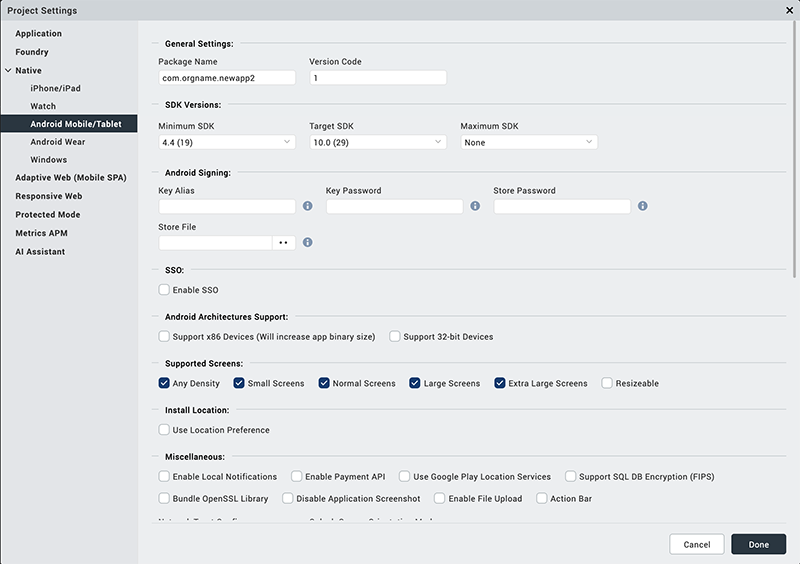The image size is (800, 564).
Task: Click the Store Password info icon
Action: coord(642,206)
